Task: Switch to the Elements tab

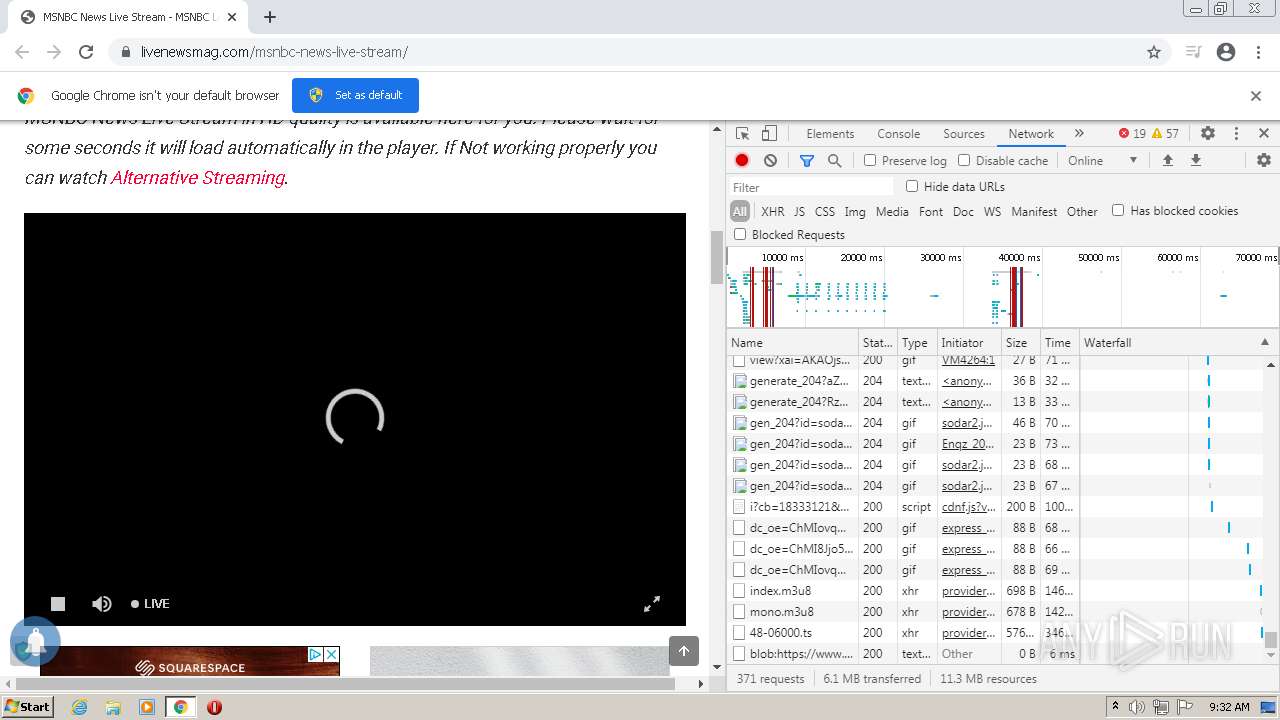Action: 830,133
